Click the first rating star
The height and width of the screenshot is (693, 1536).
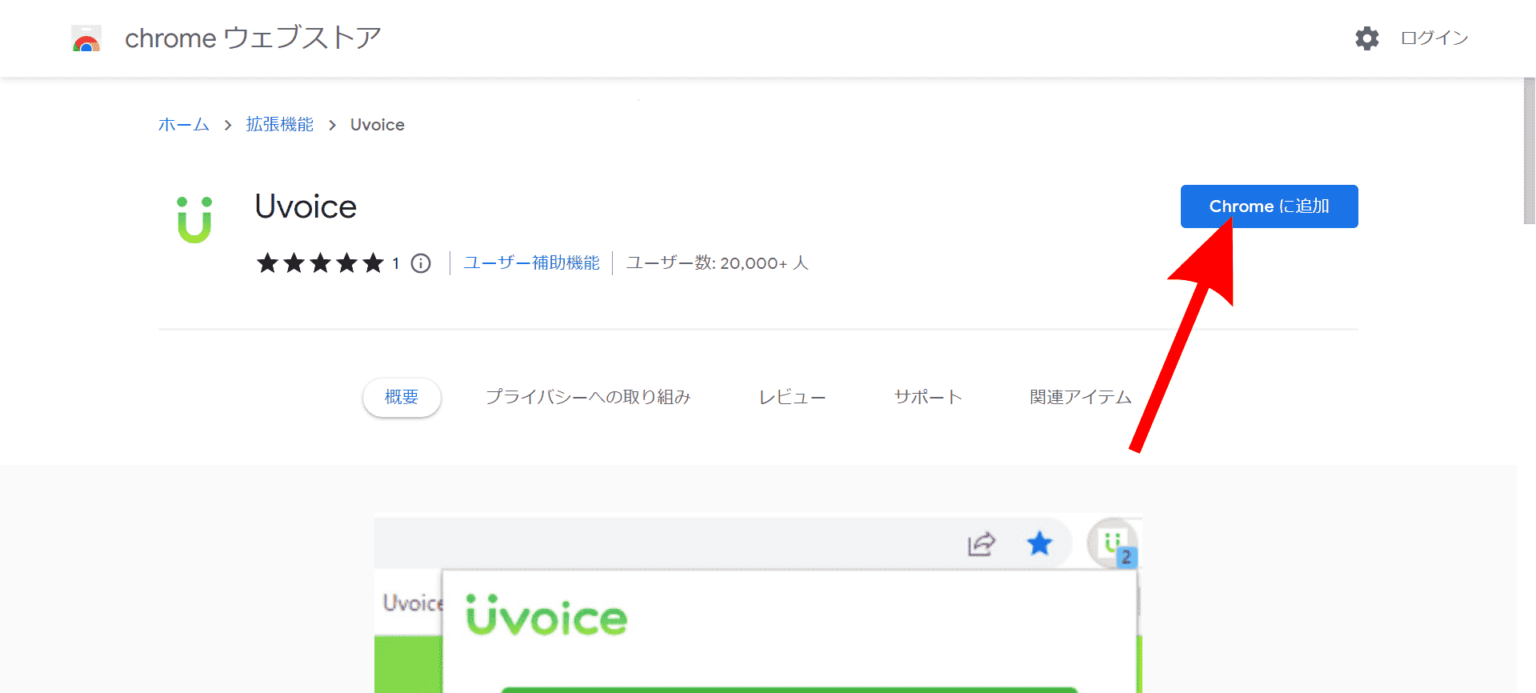point(267,263)
